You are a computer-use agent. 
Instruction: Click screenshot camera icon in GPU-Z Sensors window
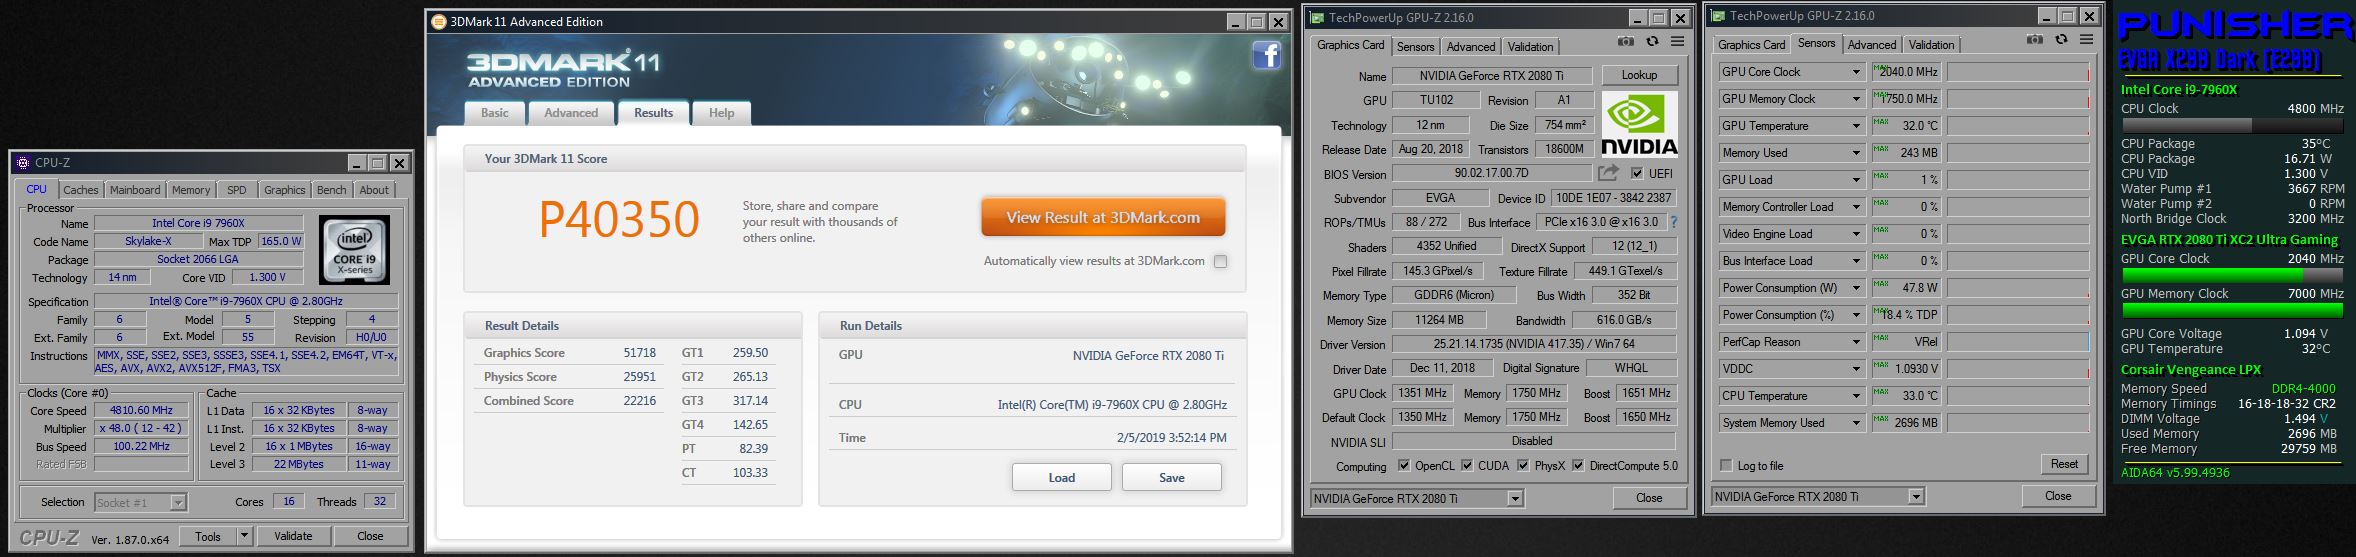[2035, 40]
